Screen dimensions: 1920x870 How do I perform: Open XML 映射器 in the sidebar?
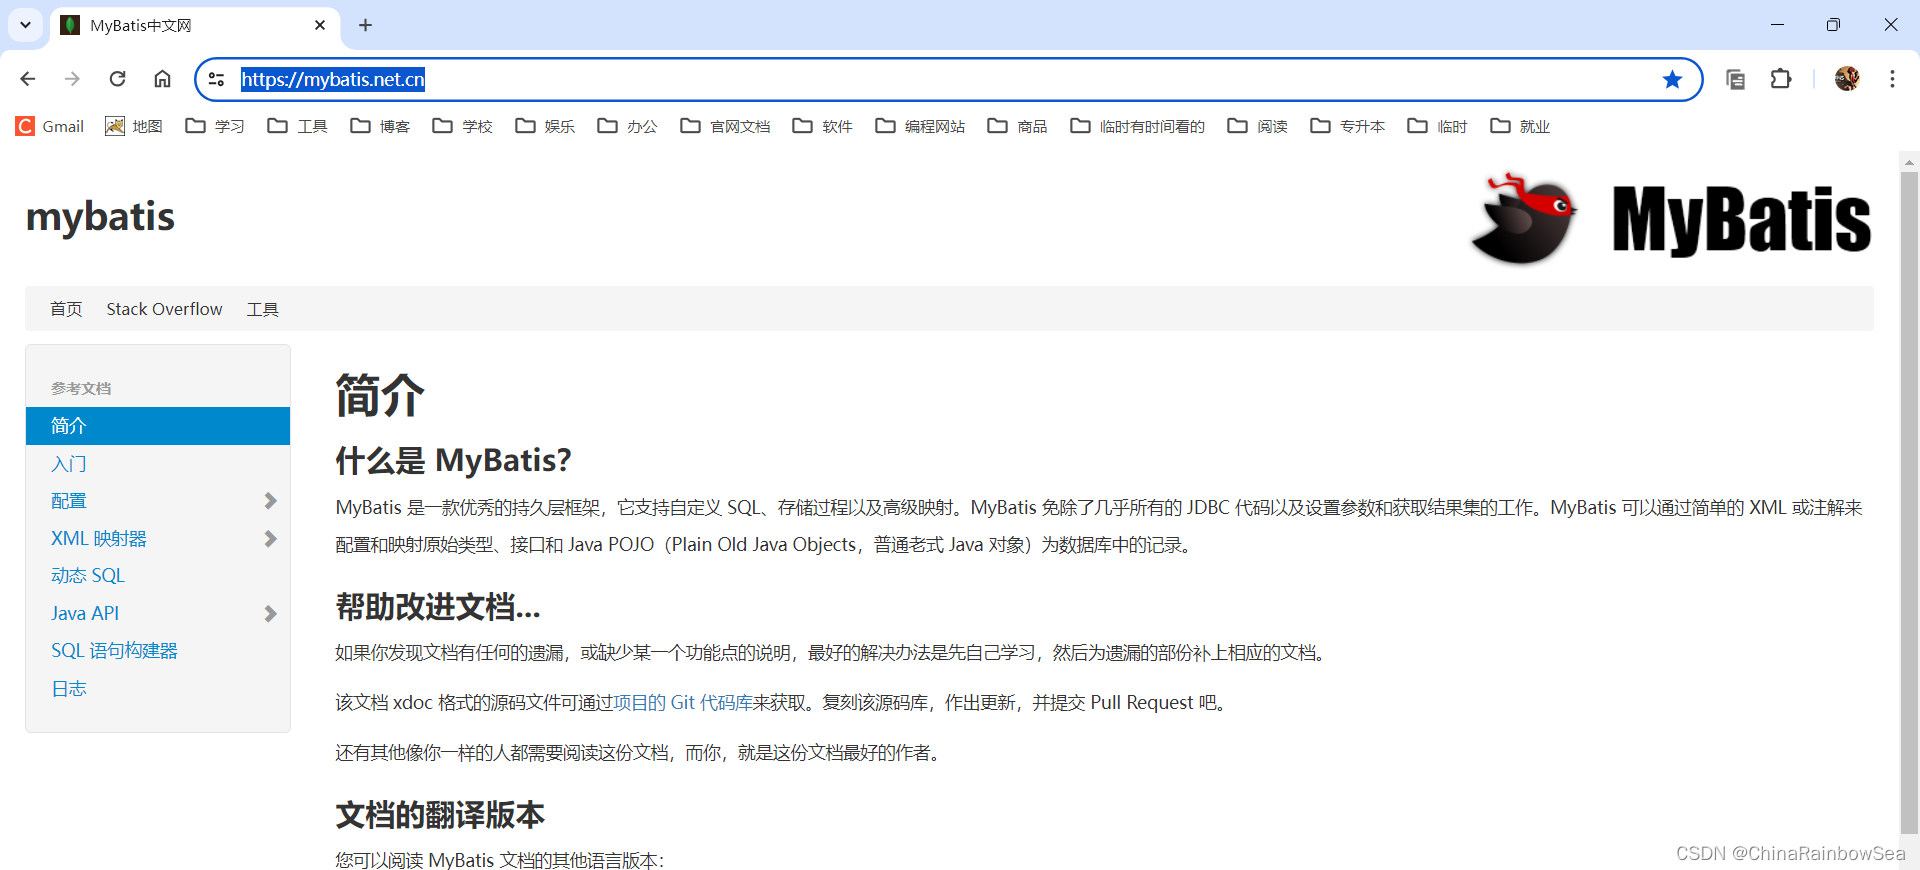(99, 539)
